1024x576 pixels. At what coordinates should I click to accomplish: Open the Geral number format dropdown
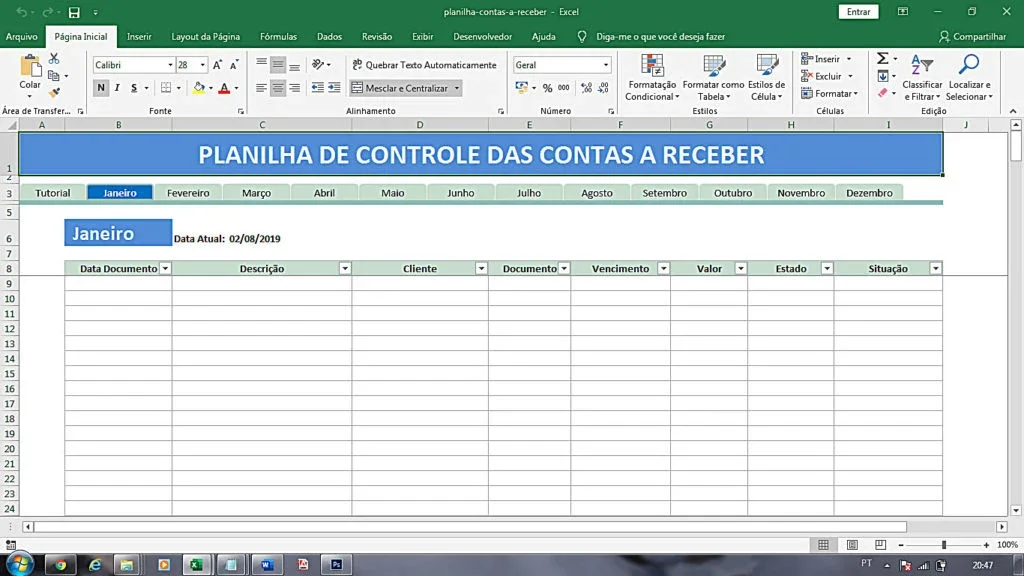[605, 65]
